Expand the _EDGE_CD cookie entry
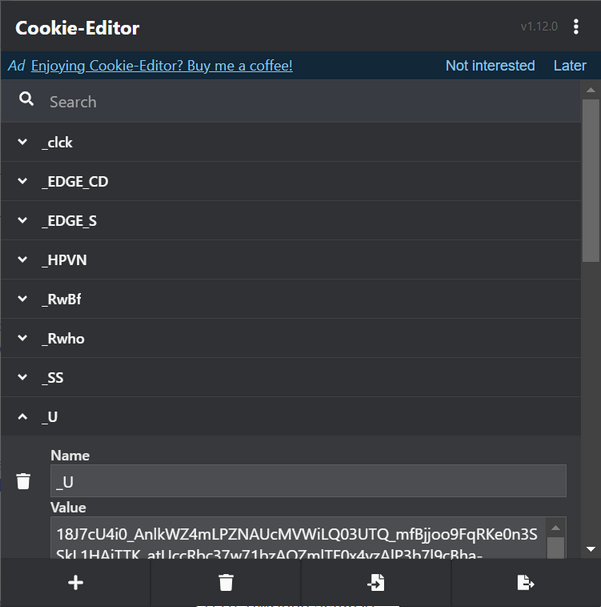Screen dimensions: 601x607 tap(23, 181)
